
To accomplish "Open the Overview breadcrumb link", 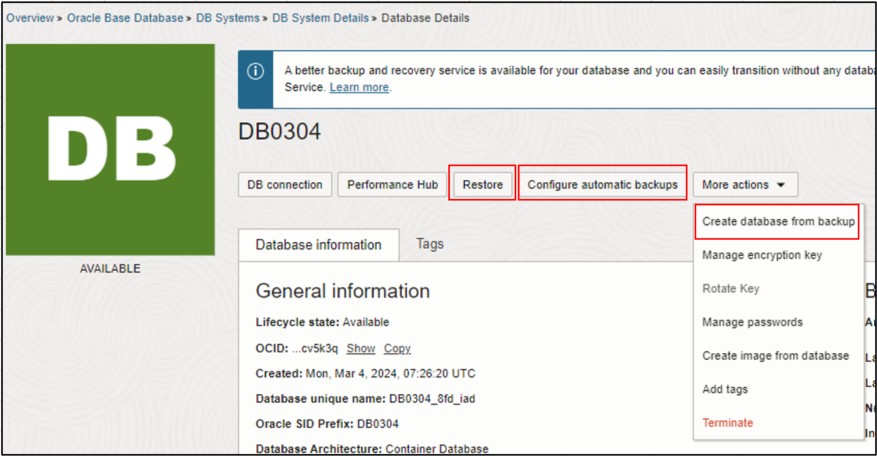I will click(30, 18).
